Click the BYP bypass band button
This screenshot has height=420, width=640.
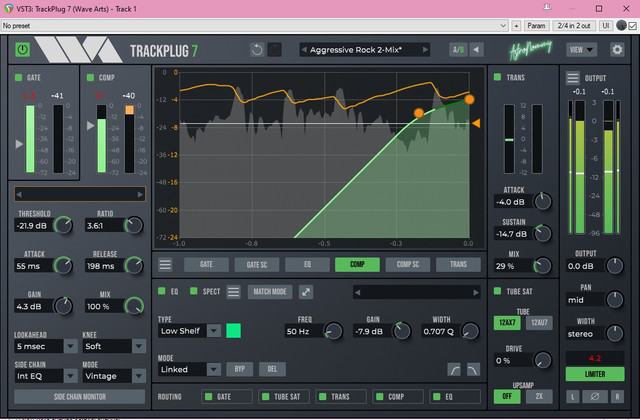pos(240,369)
